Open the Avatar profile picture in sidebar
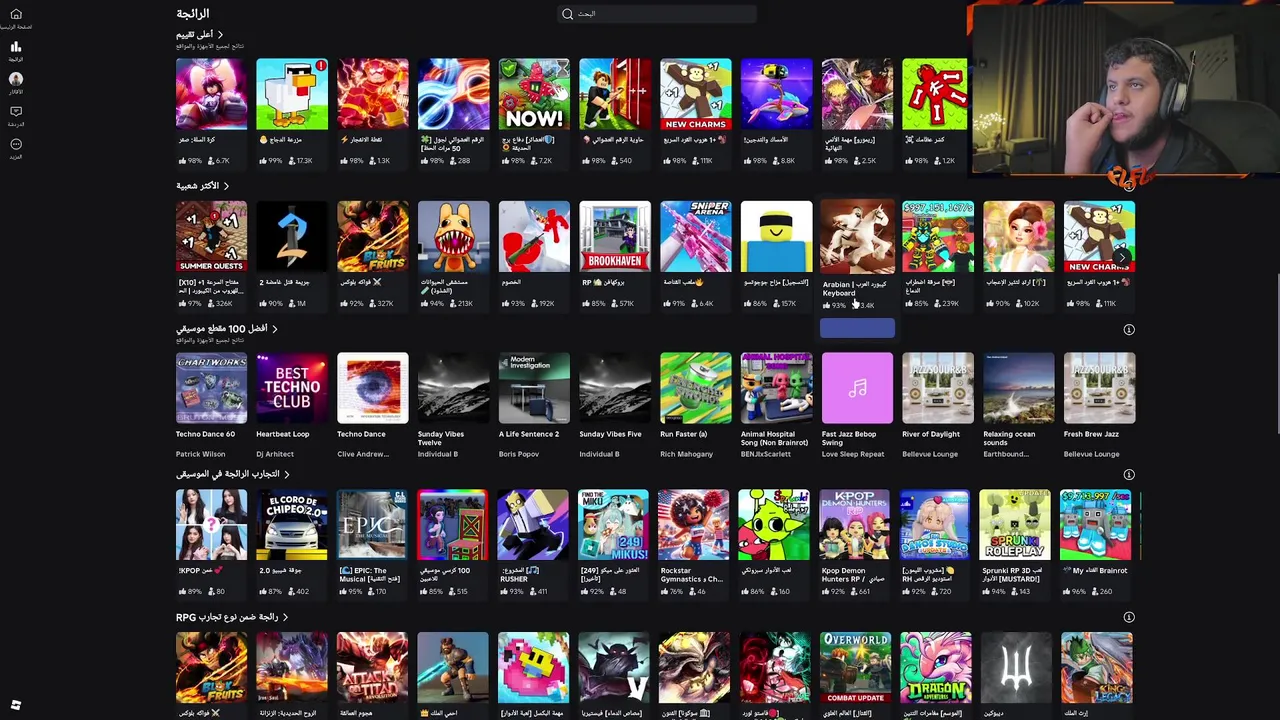 [x=16, y=79]
